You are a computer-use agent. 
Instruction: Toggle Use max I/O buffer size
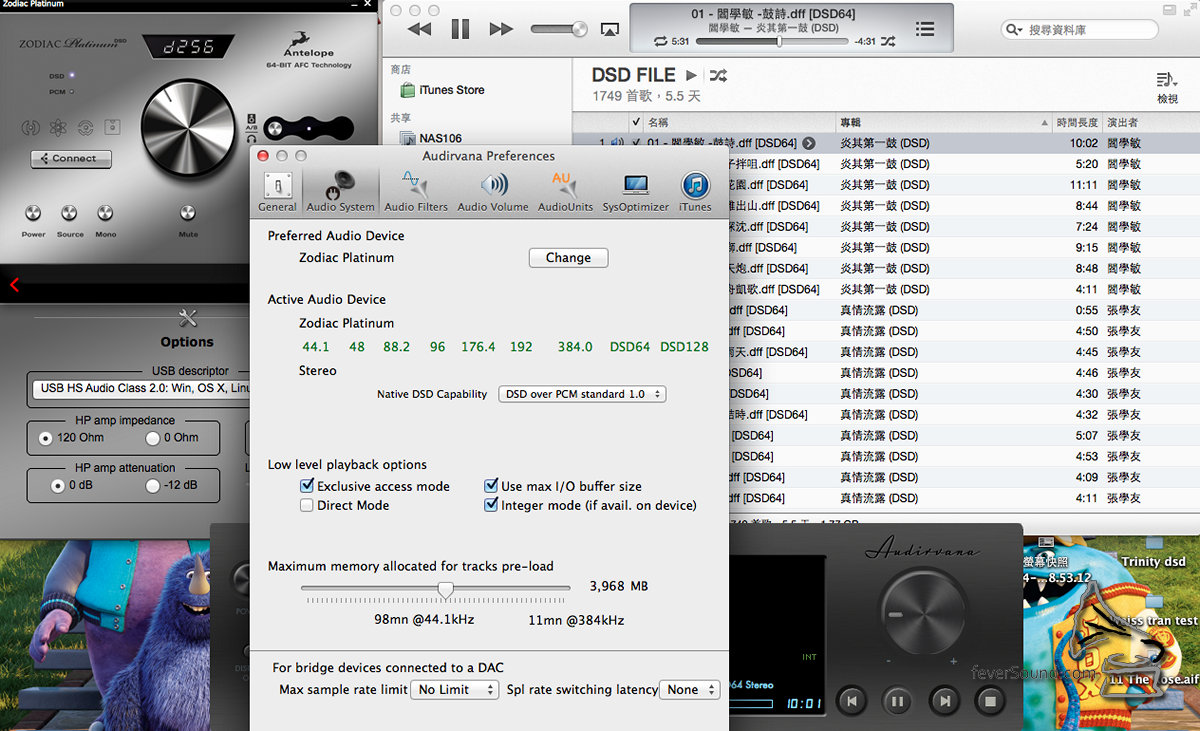[x=491, y=486]
